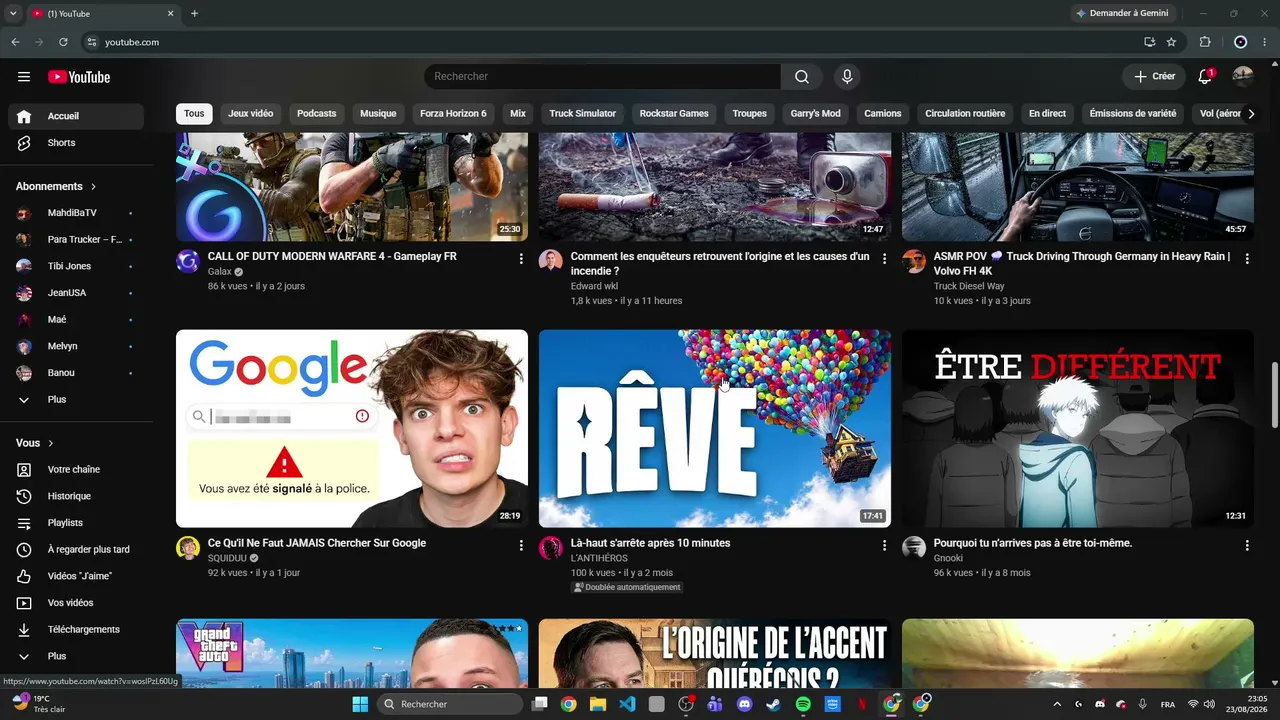Select the Tous filter chip

pos(194,114)
